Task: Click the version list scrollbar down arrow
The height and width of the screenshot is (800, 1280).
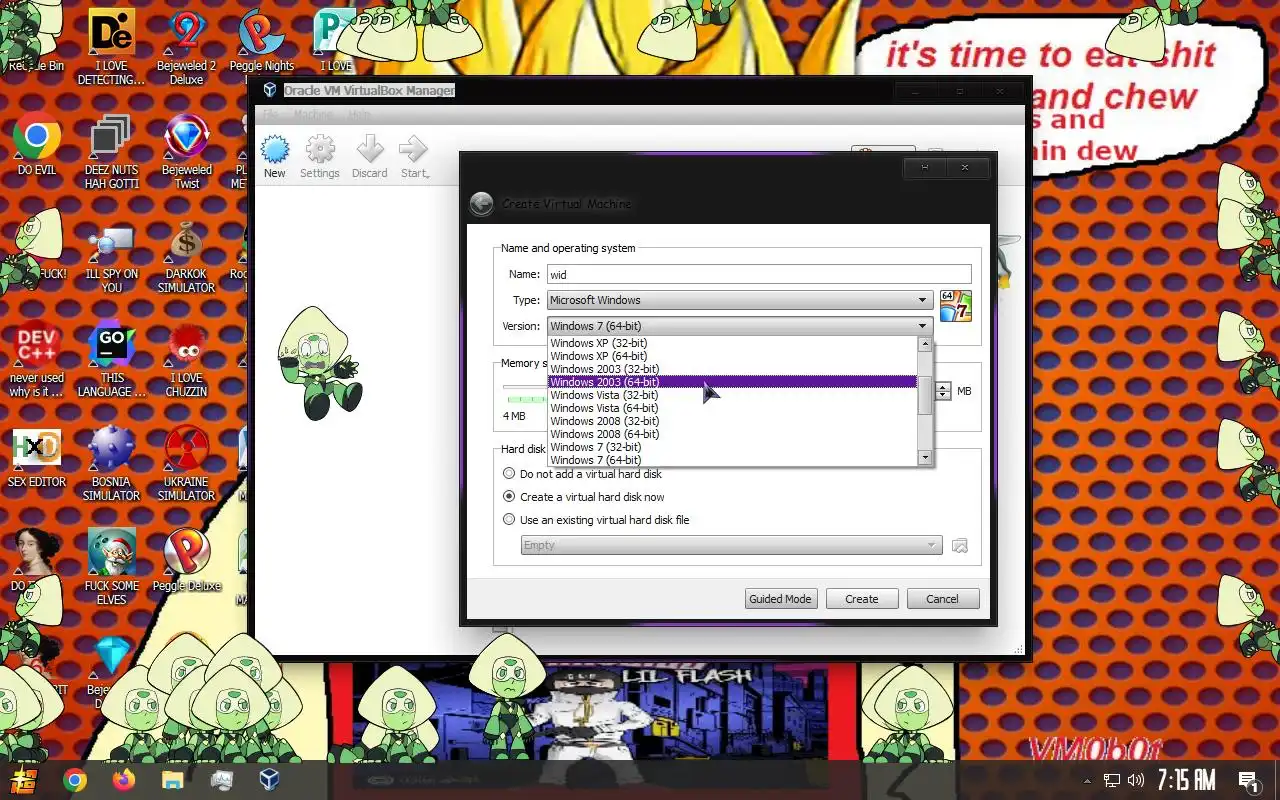Action: point(925,458)
